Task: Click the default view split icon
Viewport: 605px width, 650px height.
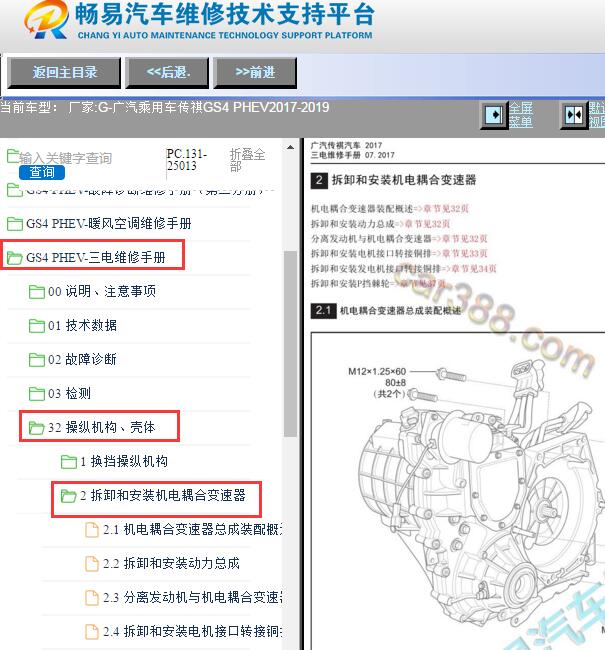Action: click(574, 115)
